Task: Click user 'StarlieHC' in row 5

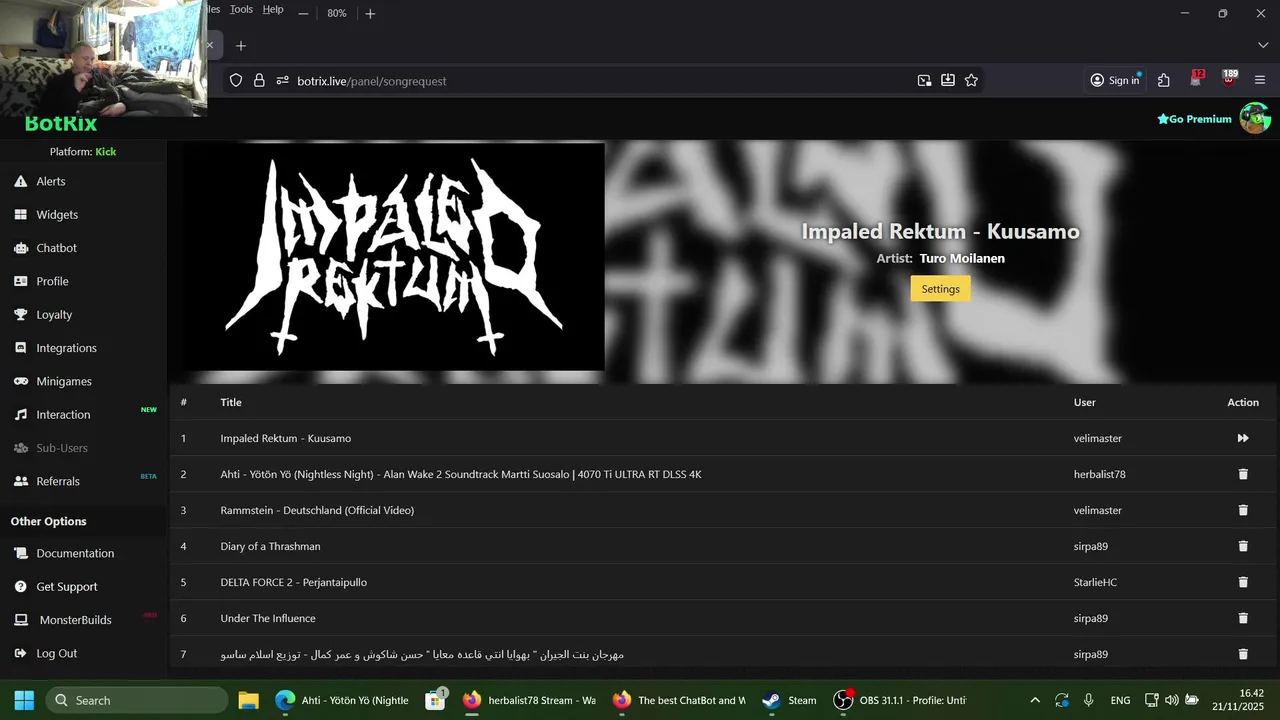Action: pyautogui.click(x=1095, y=582)
